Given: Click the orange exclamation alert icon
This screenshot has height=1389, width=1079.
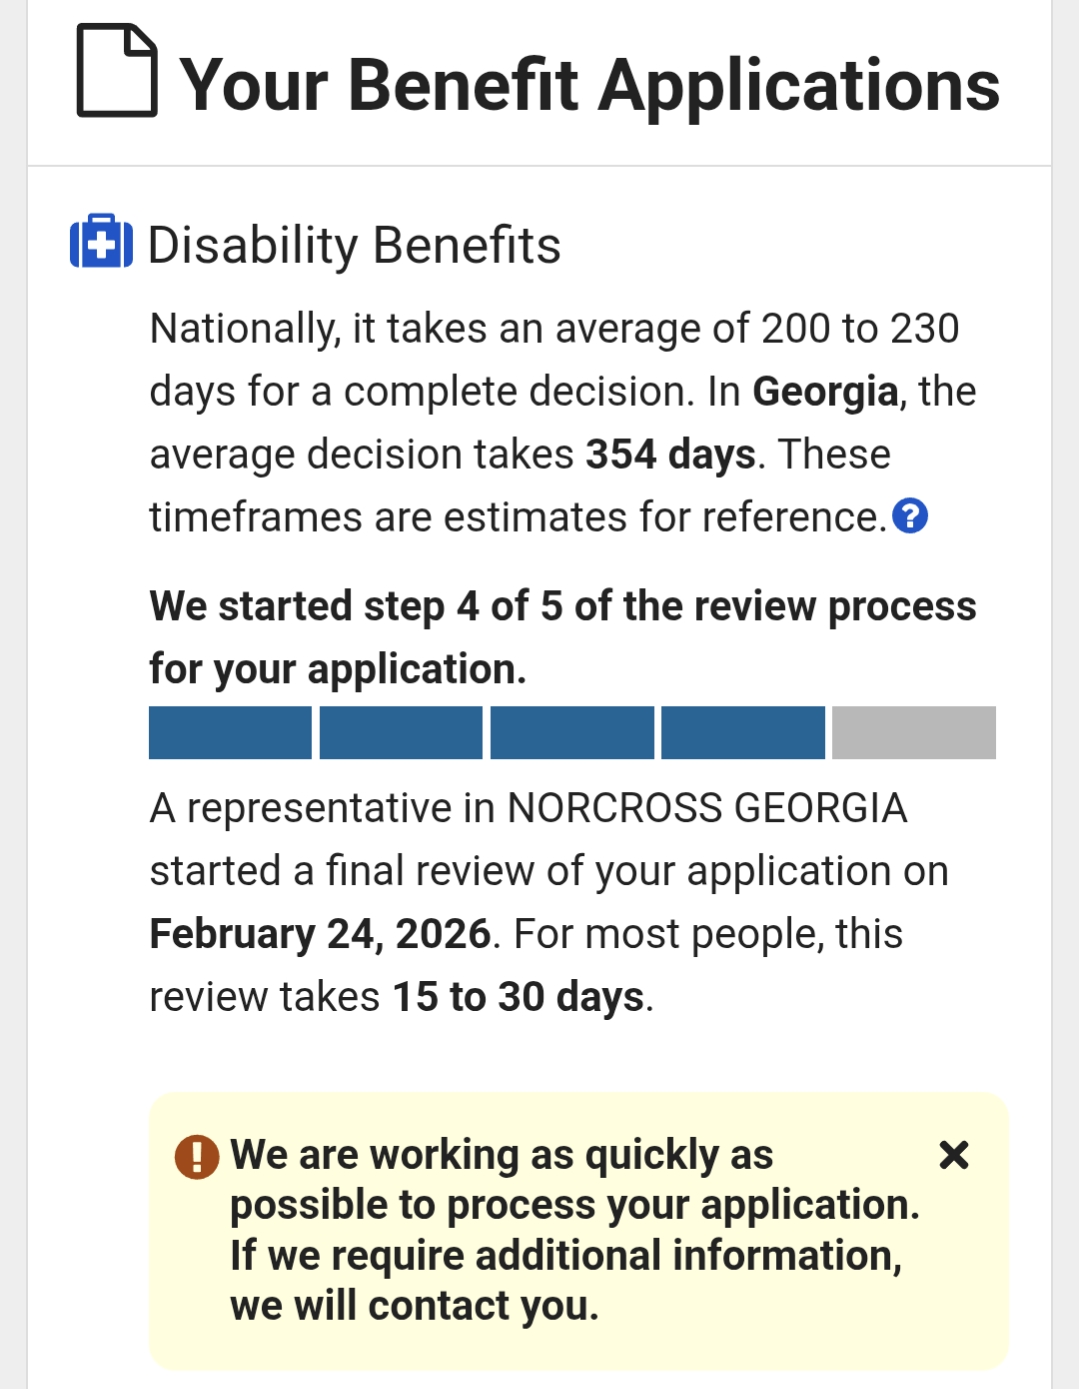Looking at the screenshot, I should (x=197, y=1157).
